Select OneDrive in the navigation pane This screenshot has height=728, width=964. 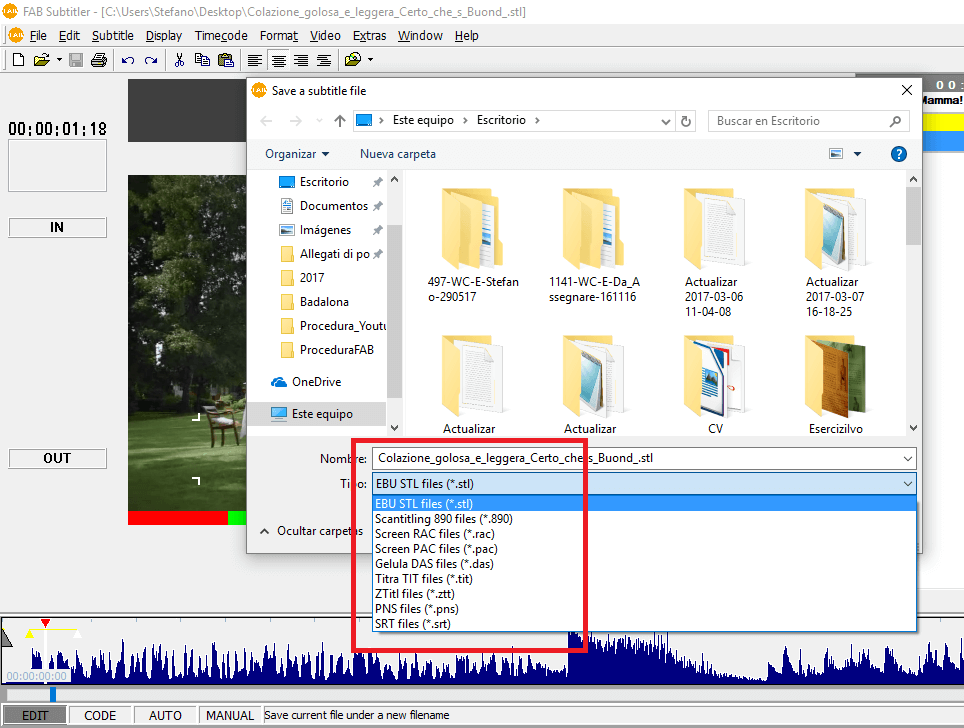click(x=316, y=382)
